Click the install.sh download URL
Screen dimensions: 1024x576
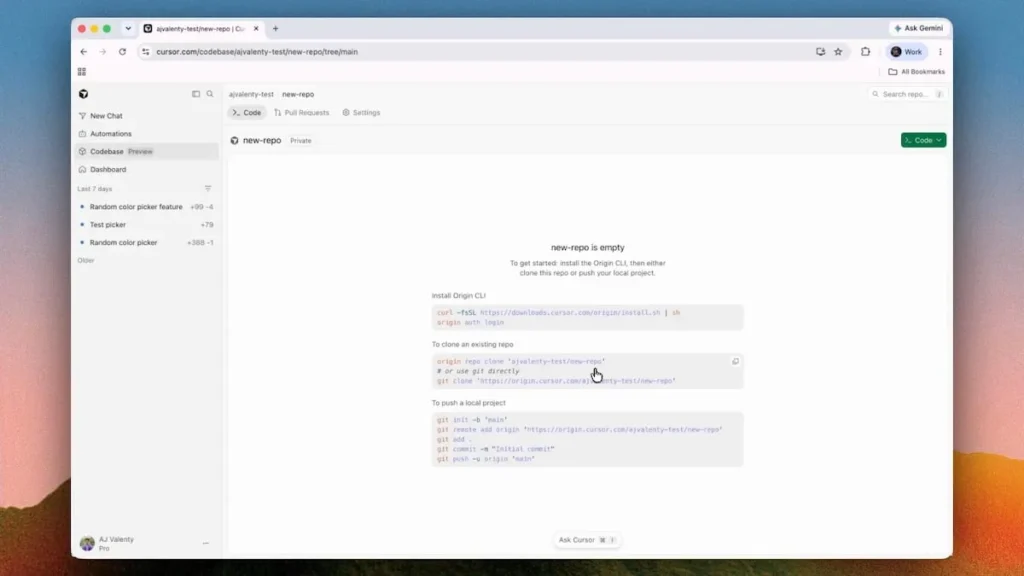coord(569,313)
